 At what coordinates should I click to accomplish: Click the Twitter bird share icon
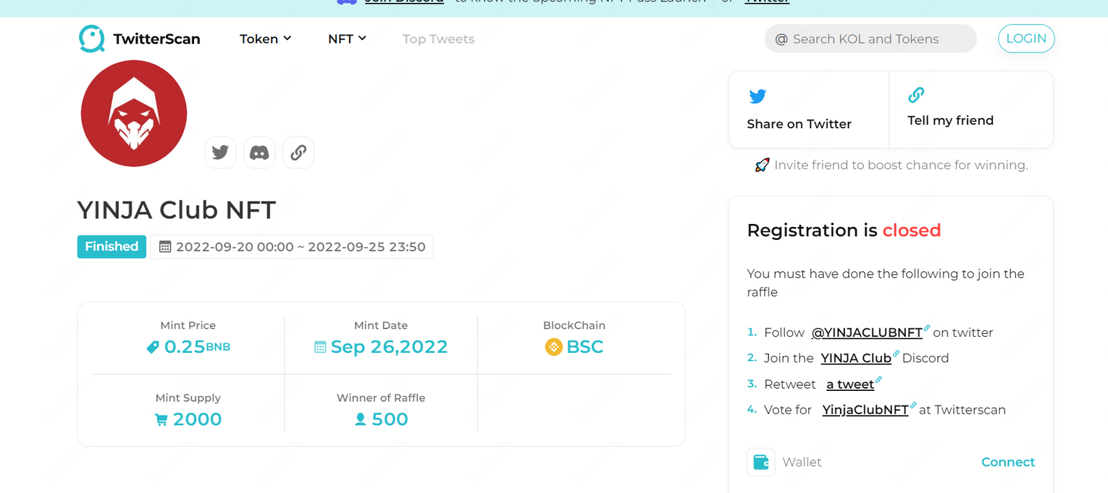point(758,96)
